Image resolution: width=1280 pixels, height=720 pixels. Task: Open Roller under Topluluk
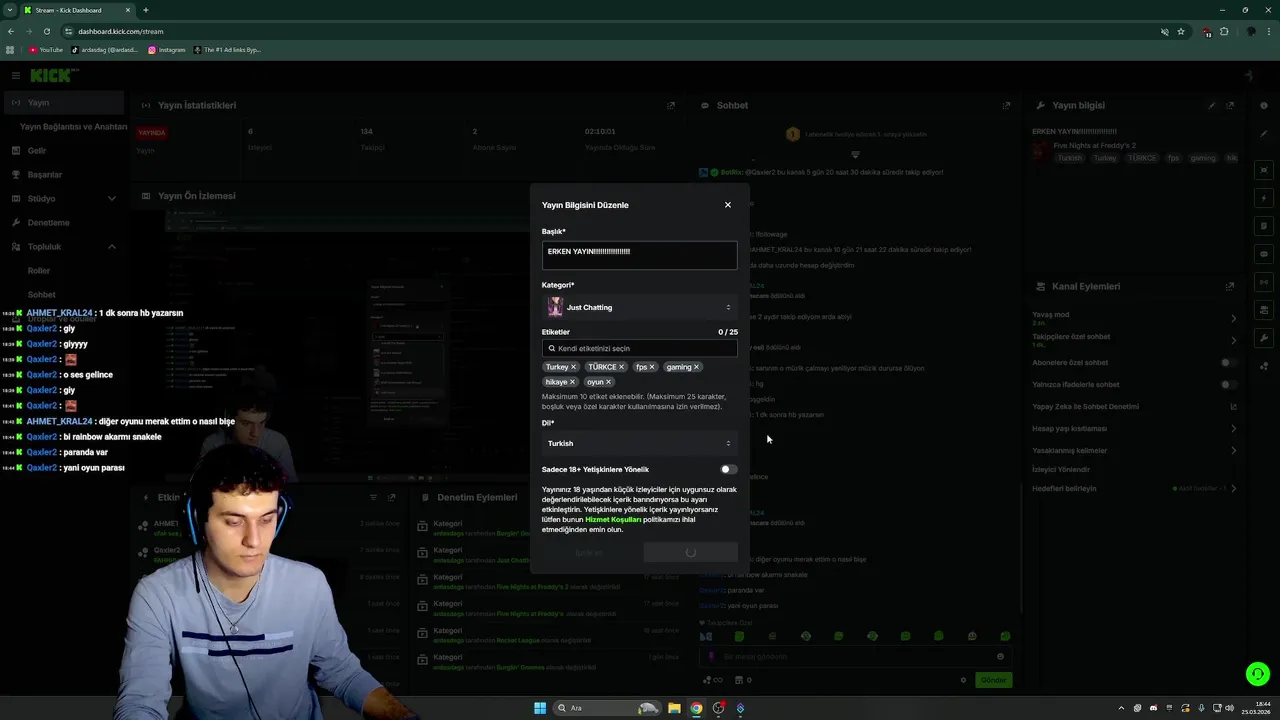39,271
